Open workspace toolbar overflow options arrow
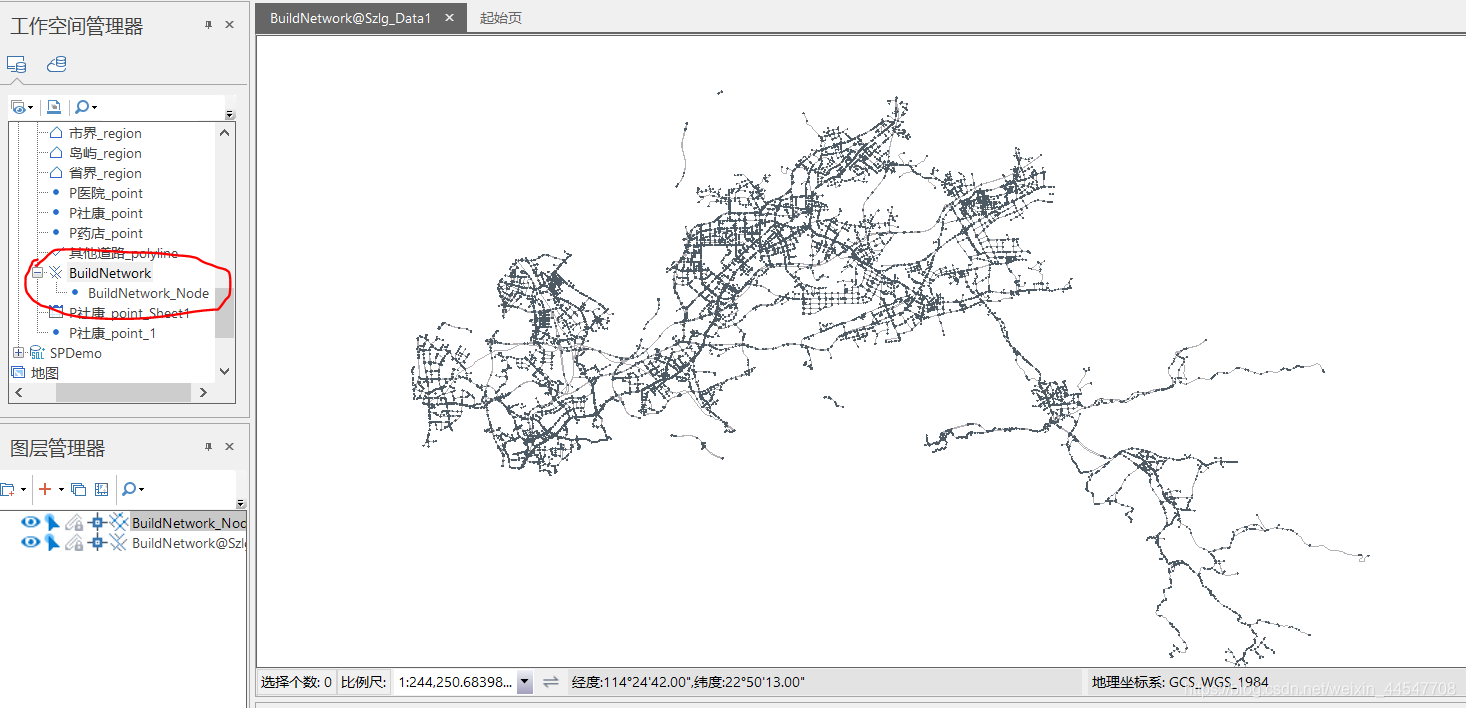The height and width of the screenshot is (708, 1466). pyautogui.click(x=230, y=114)
